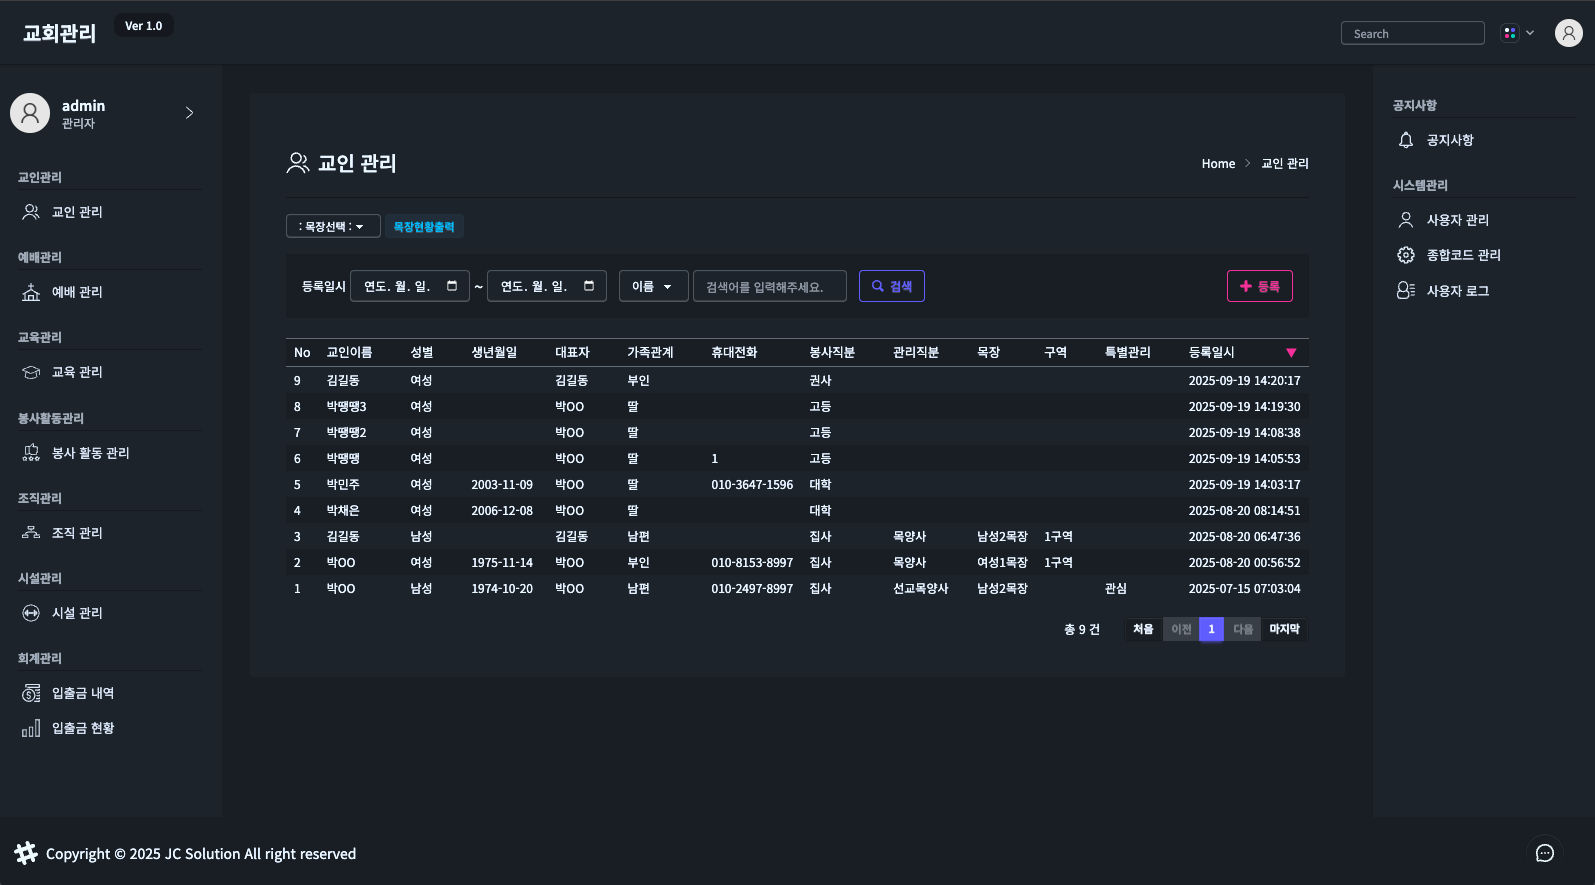Toggle sort order arrow on 등록일시 column
Viewport: 1595px width, 885px height.
pos(1291,353)
